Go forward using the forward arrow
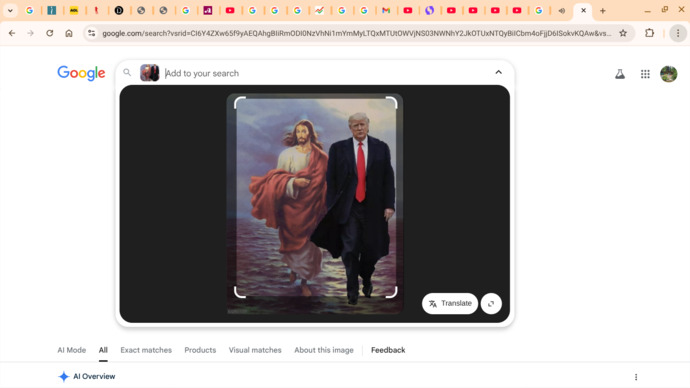690x388 pixels. click(30, 33)
